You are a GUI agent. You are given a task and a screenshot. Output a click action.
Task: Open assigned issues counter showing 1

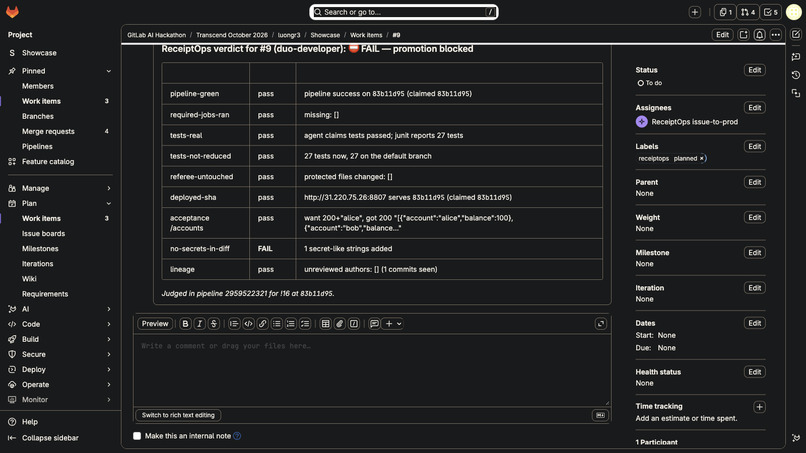(x=725, y=12)
